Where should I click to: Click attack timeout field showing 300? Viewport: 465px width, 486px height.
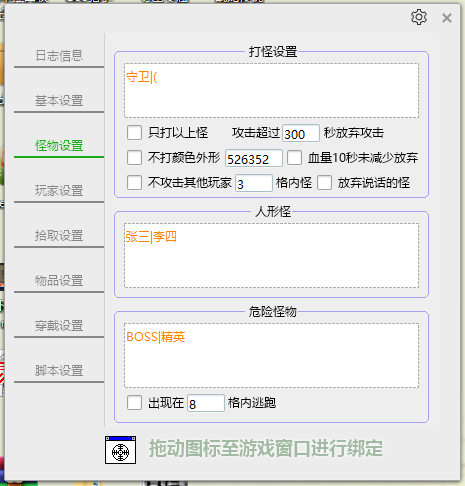point(301,133)
